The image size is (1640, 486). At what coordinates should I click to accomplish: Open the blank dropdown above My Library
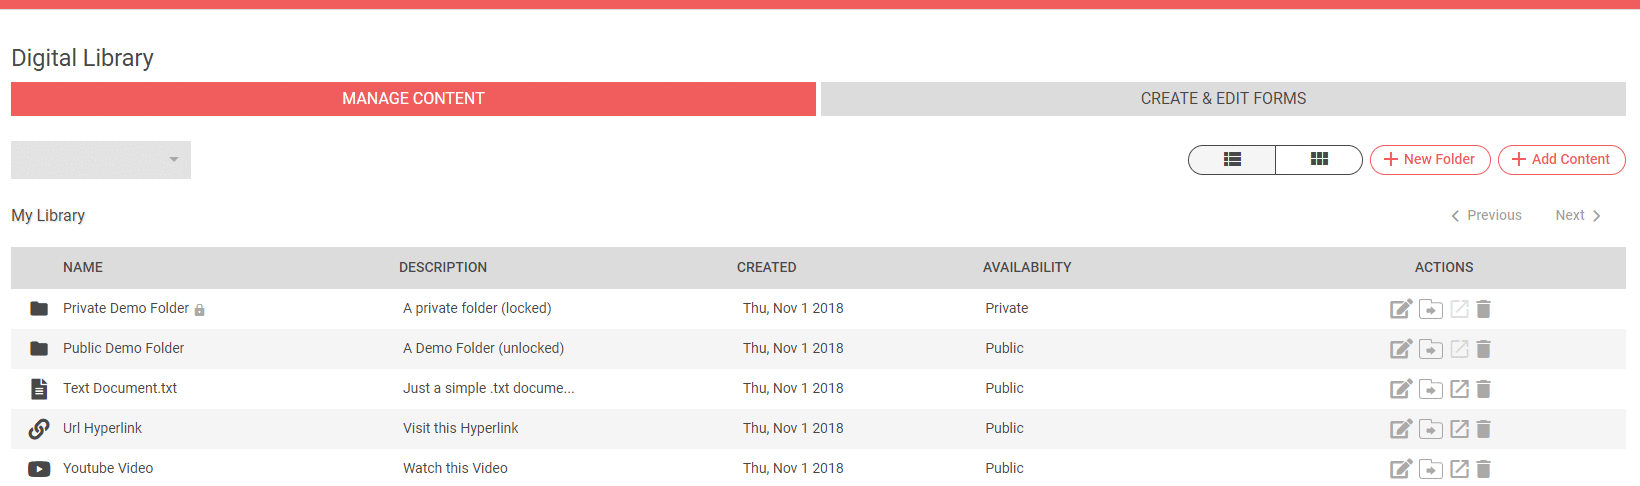pos(101,160)
